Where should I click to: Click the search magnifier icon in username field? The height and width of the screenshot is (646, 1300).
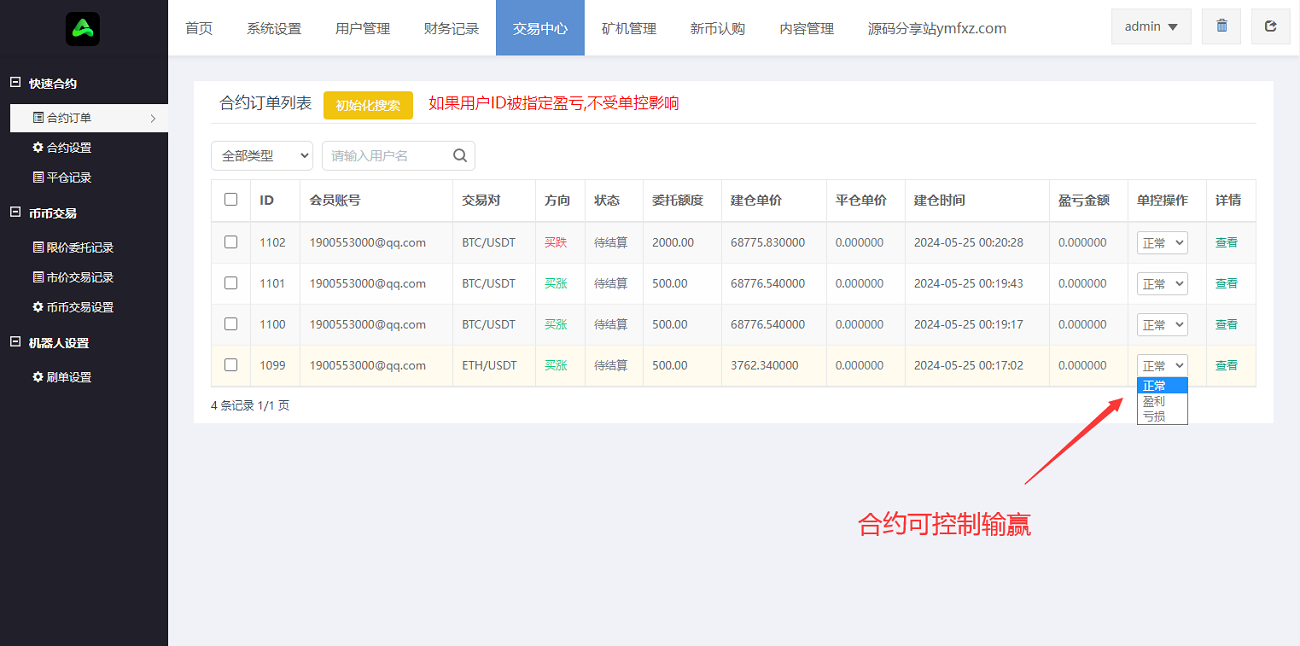click(460, 156)
